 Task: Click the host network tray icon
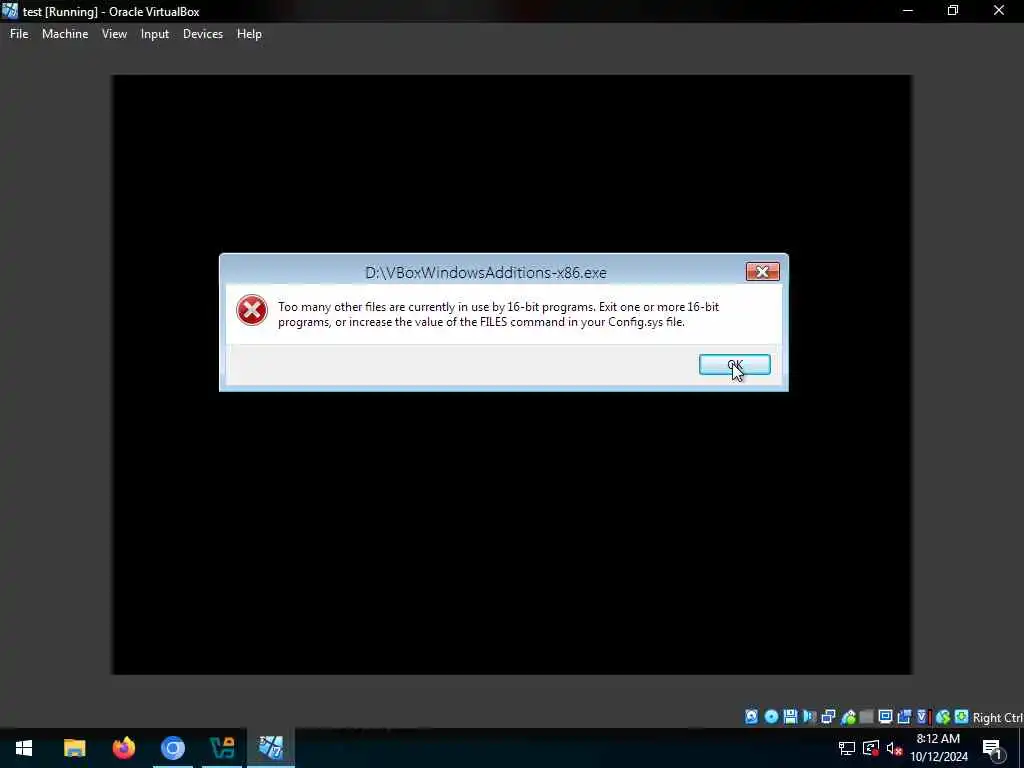[x=847, y=748]
